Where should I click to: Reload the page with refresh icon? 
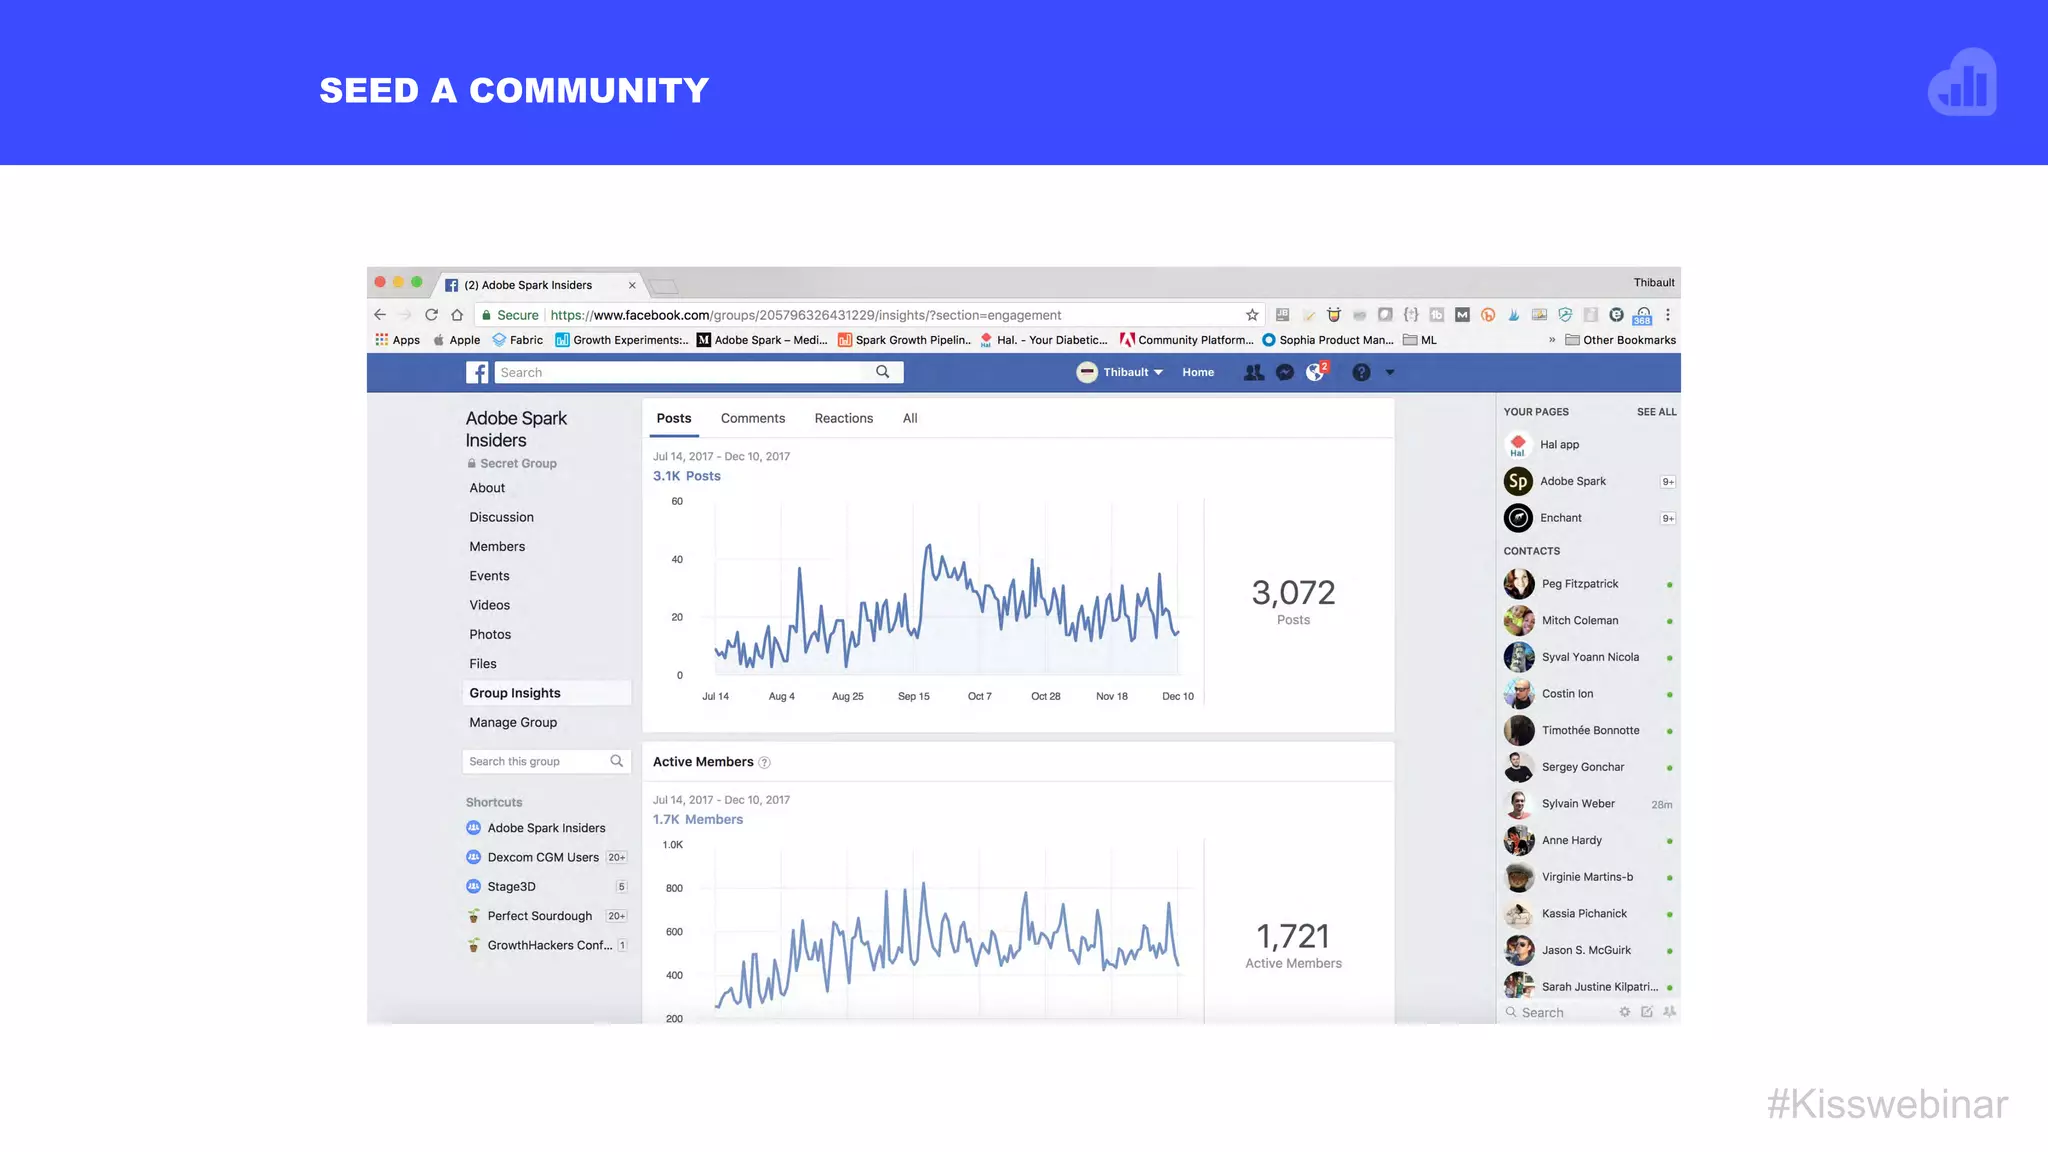[431, 314]
